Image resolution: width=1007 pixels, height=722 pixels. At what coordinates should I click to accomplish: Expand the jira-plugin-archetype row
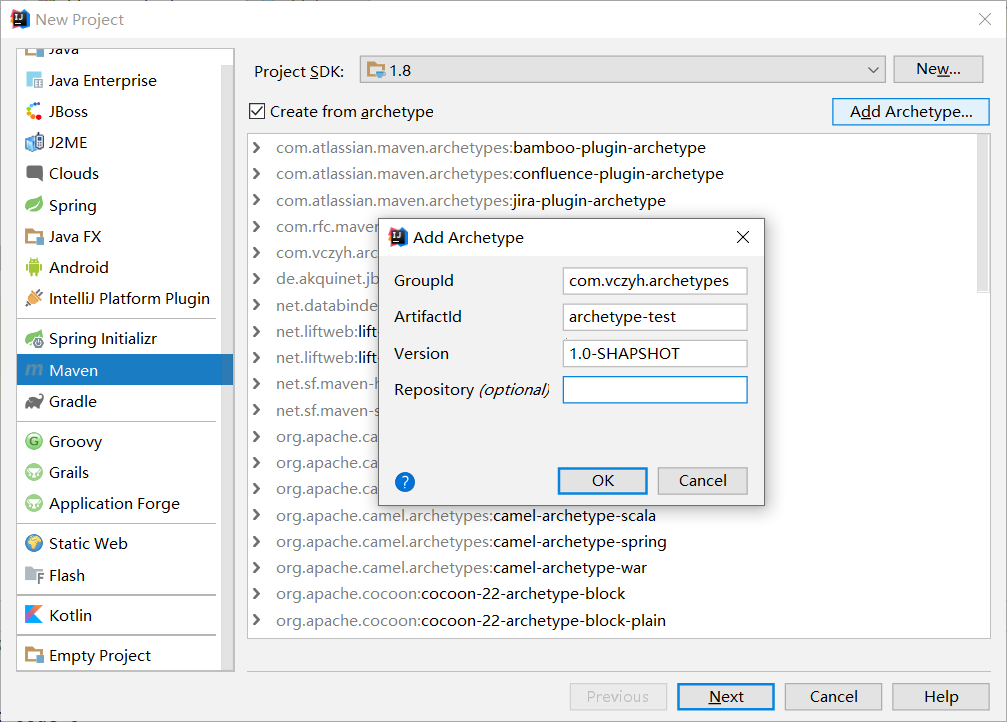pyautogui.click(x=257, y=200)
